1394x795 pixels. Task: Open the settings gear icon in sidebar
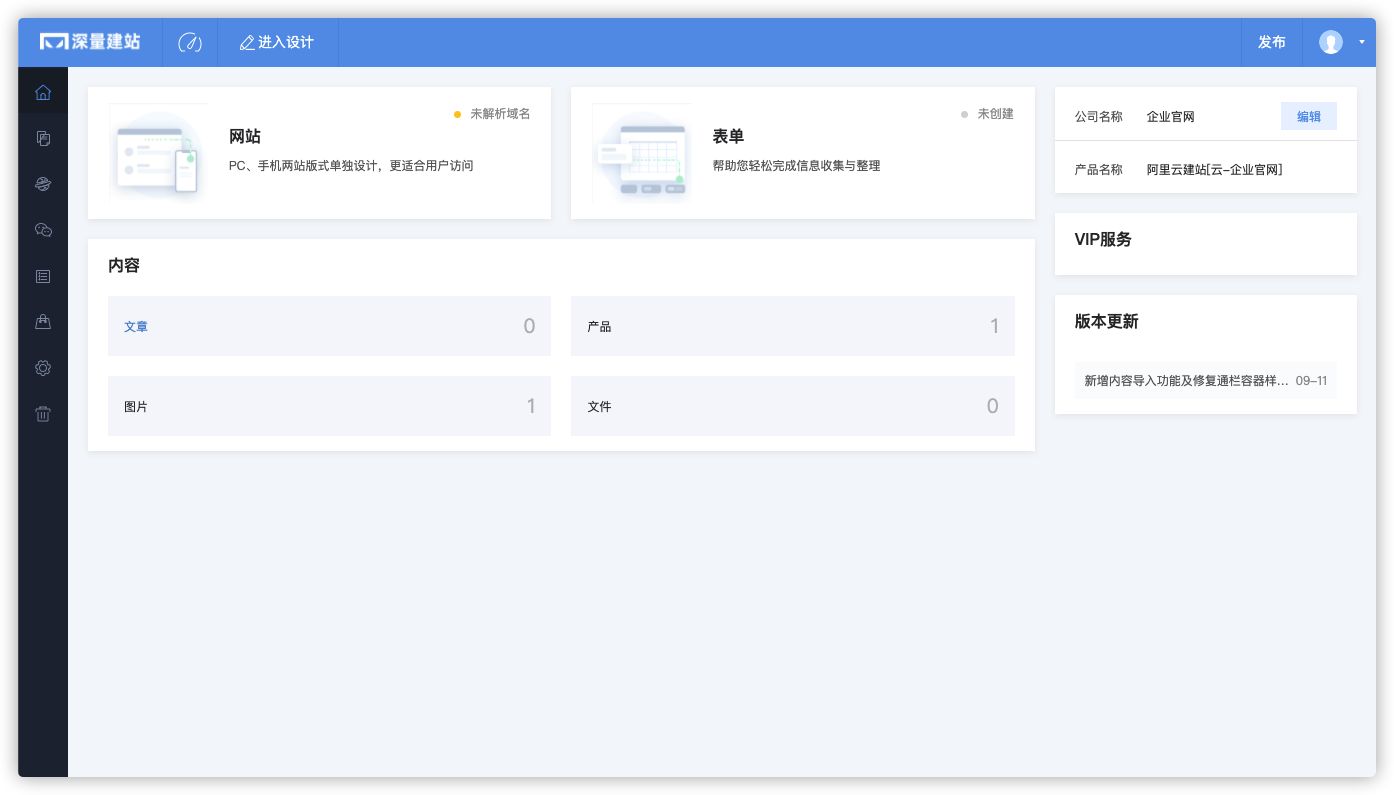(43, 368)
